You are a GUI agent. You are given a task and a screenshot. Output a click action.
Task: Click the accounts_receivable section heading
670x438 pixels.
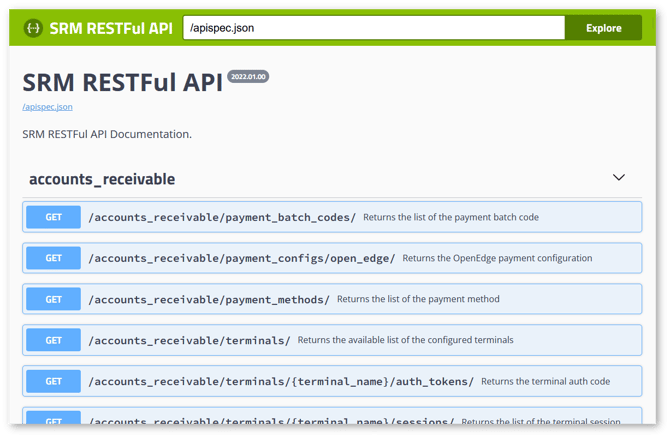pyautogui.click(x=102, y=179)
